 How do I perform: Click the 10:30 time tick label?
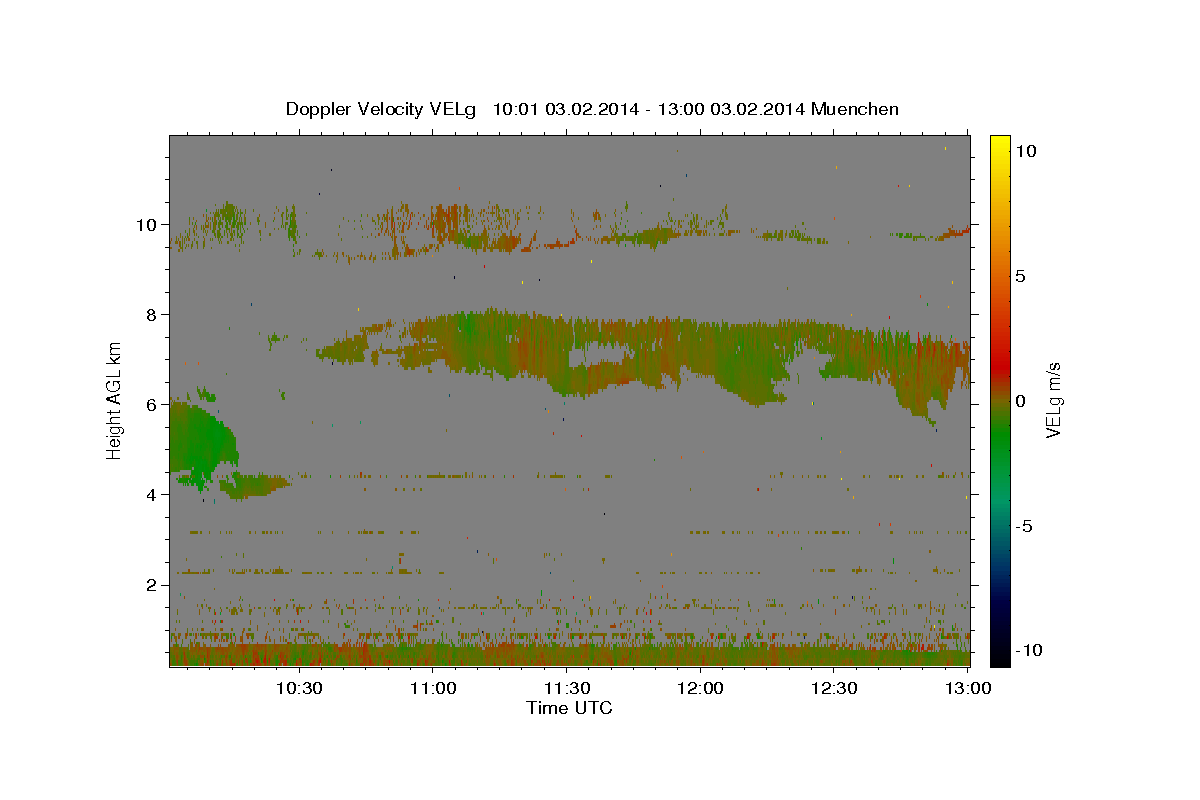[298, 688]
